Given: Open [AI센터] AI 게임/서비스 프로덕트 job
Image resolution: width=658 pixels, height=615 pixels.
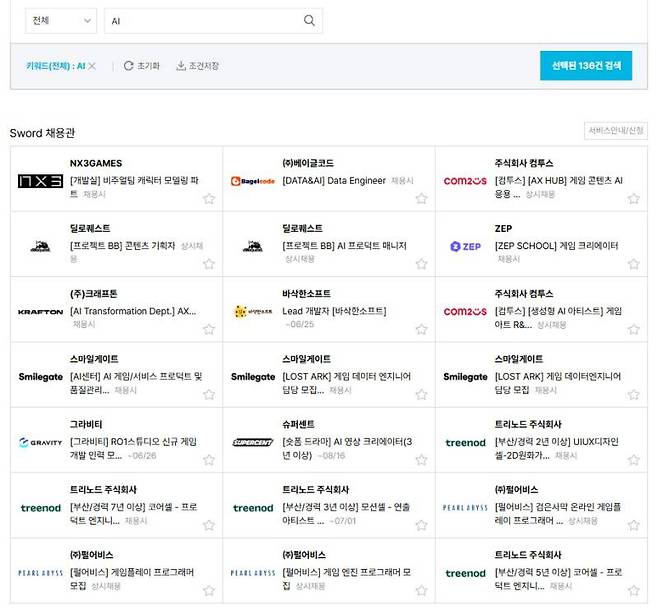Looking at the screenshot, I should pyautogui.click(x=136, y=383).
